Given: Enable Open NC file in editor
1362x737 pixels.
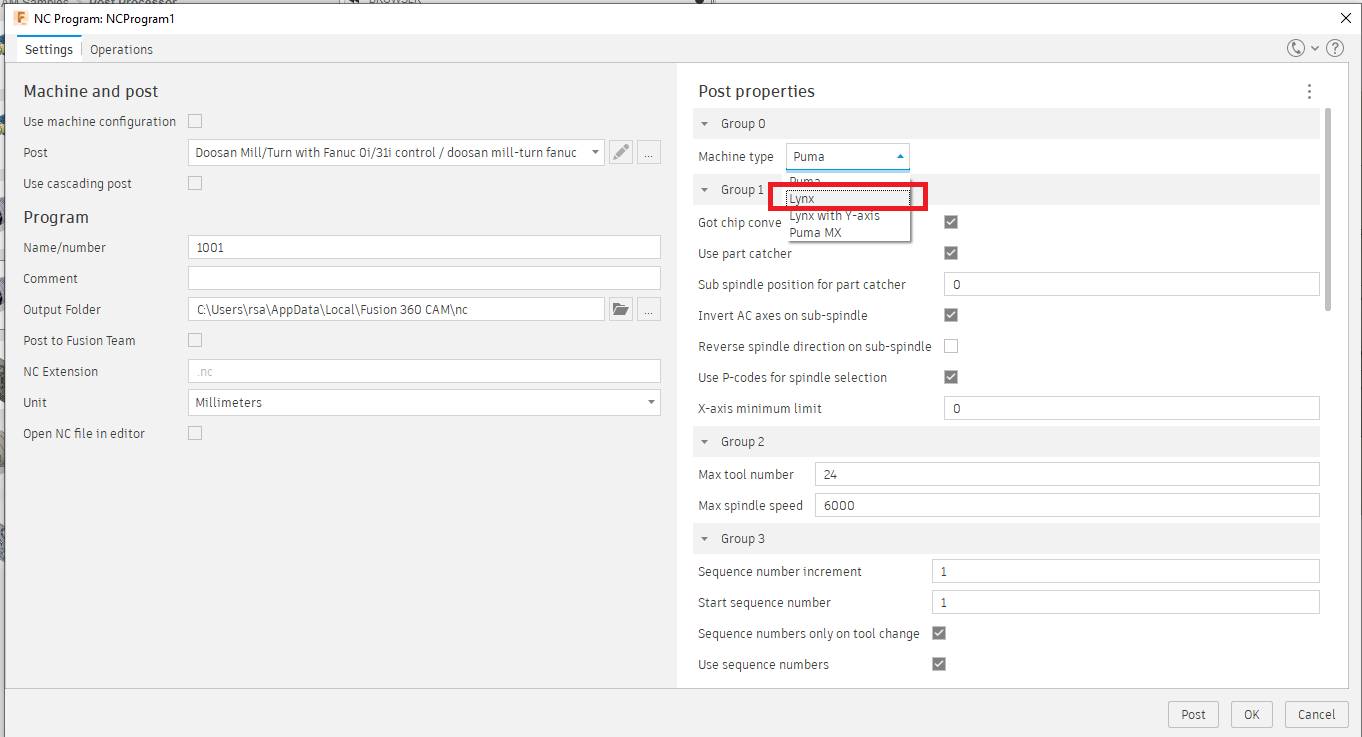Looking at the screenshot, I should (x=195, y=434).
